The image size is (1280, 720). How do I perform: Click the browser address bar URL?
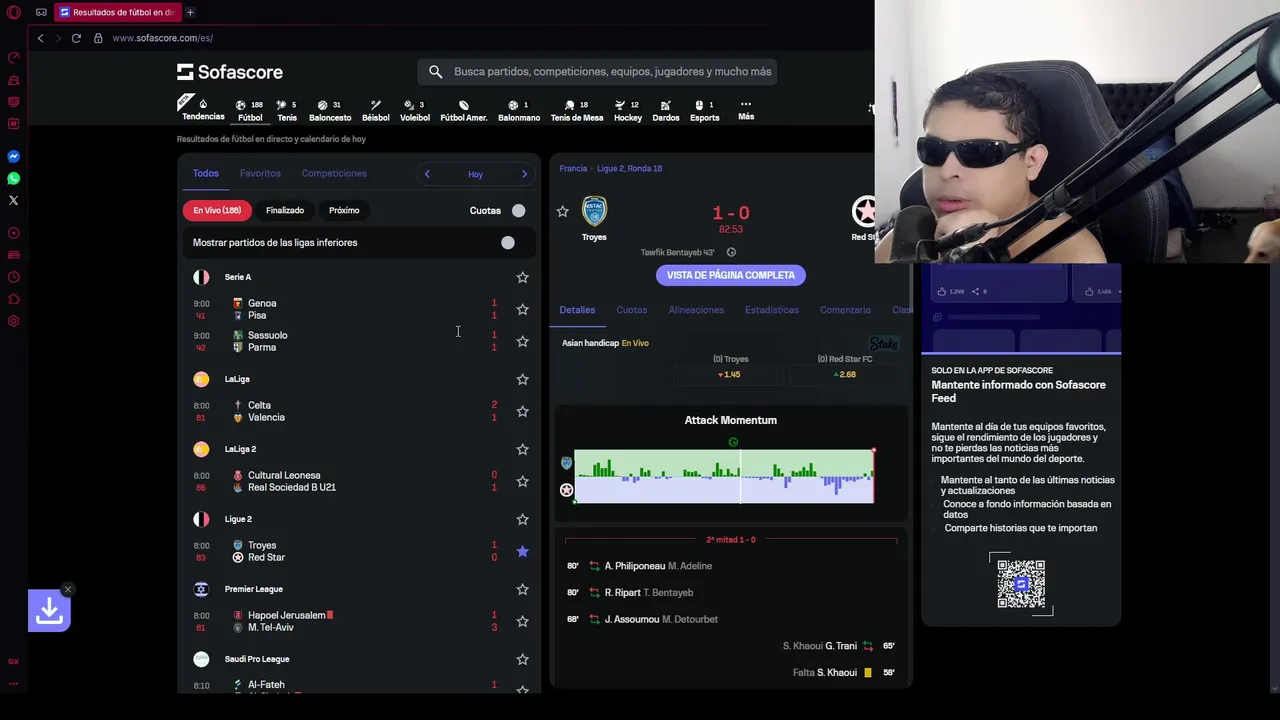click(x=162, y=38)
